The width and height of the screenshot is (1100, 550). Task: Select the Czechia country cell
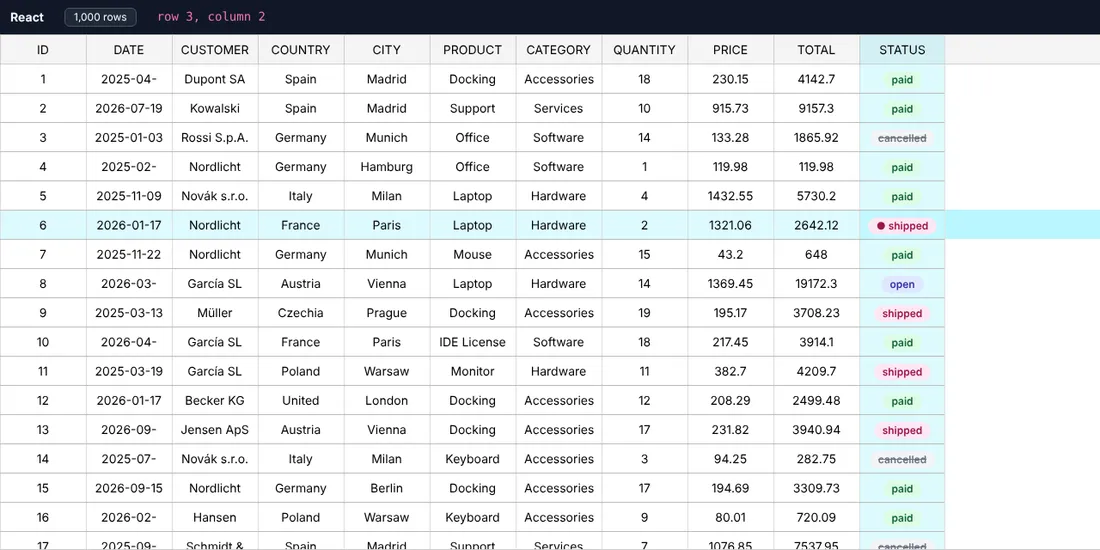301,313
